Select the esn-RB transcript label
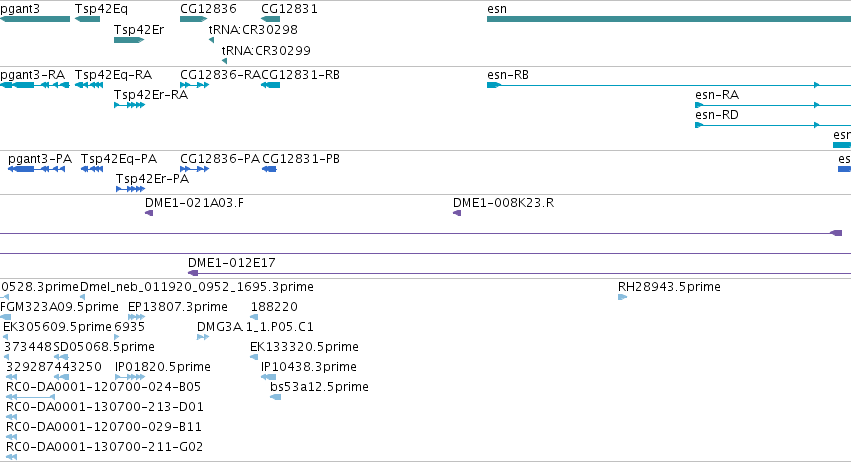The height and width of the screenshot is (462, 851). (508, 75)
